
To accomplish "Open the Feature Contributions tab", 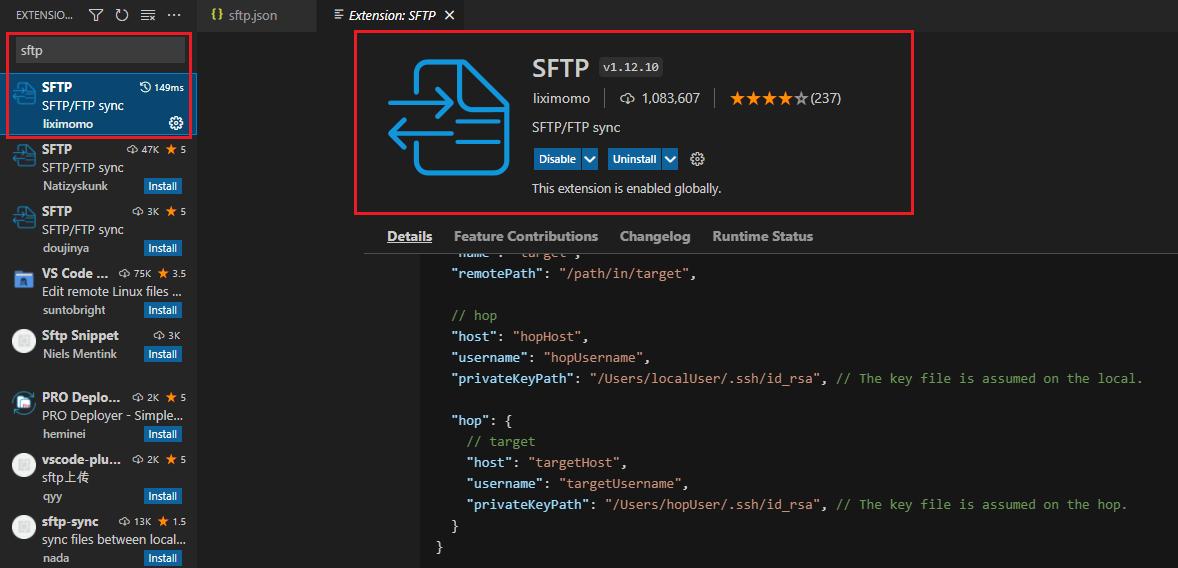I will pos(526,236).
